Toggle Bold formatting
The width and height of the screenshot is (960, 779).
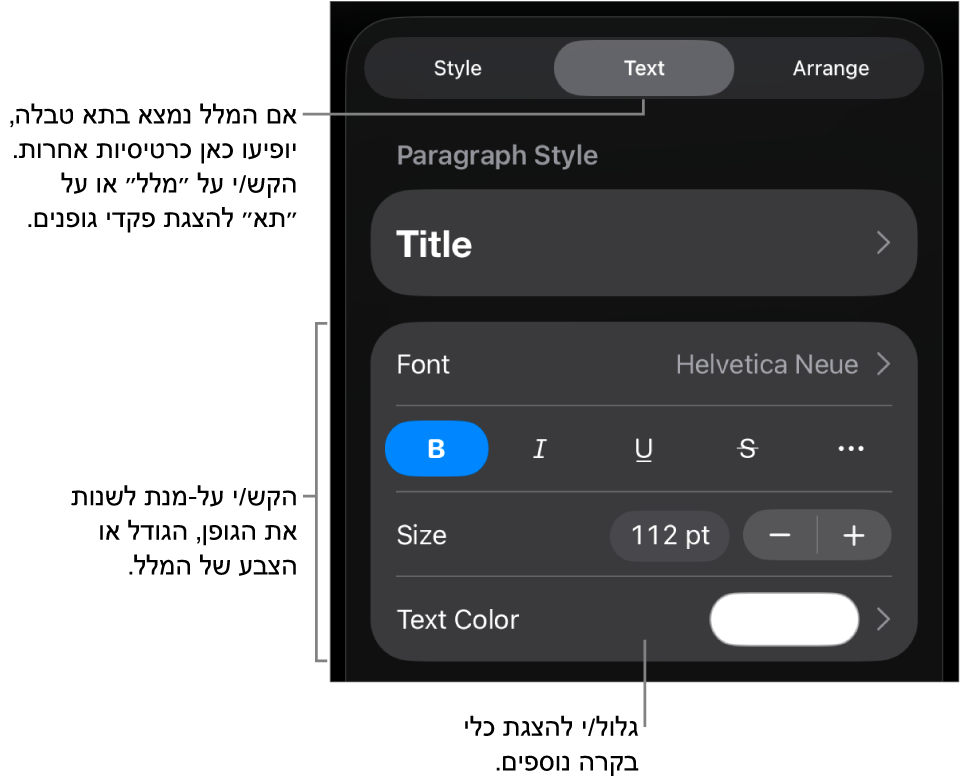437,448
